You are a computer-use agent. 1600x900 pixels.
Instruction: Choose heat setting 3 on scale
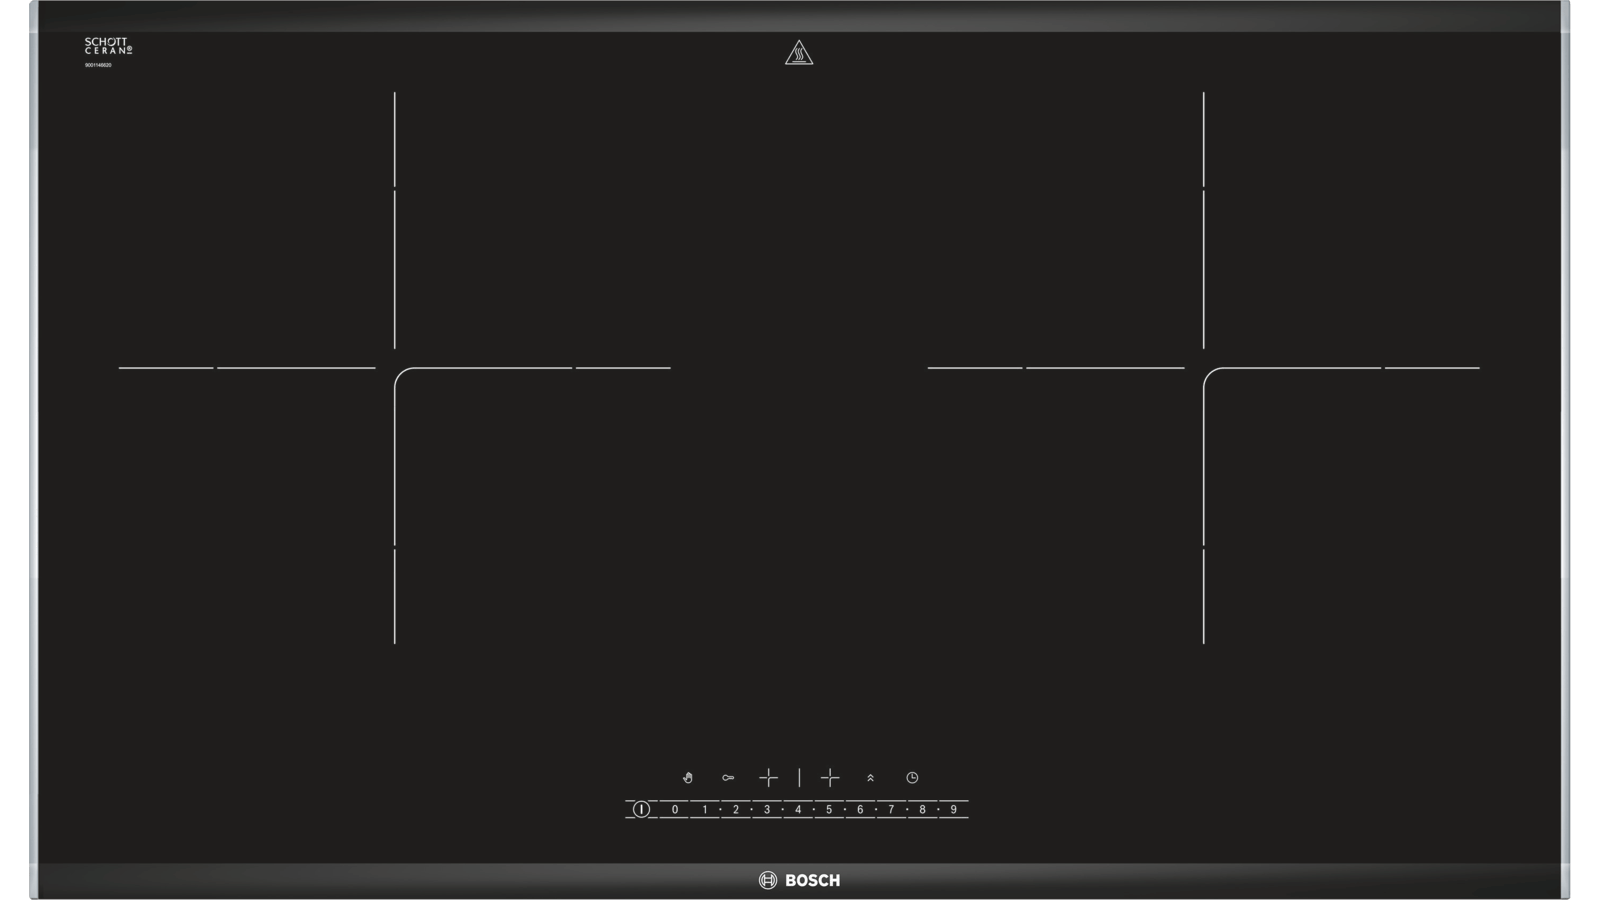(767, 809)
